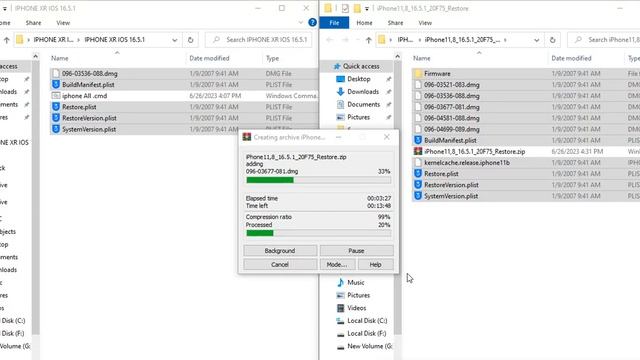The width and height of the screenshot is (640, 360).
Task: Open address history dropdown in right window
Action: pyautogui.click(x=537, y=40)
